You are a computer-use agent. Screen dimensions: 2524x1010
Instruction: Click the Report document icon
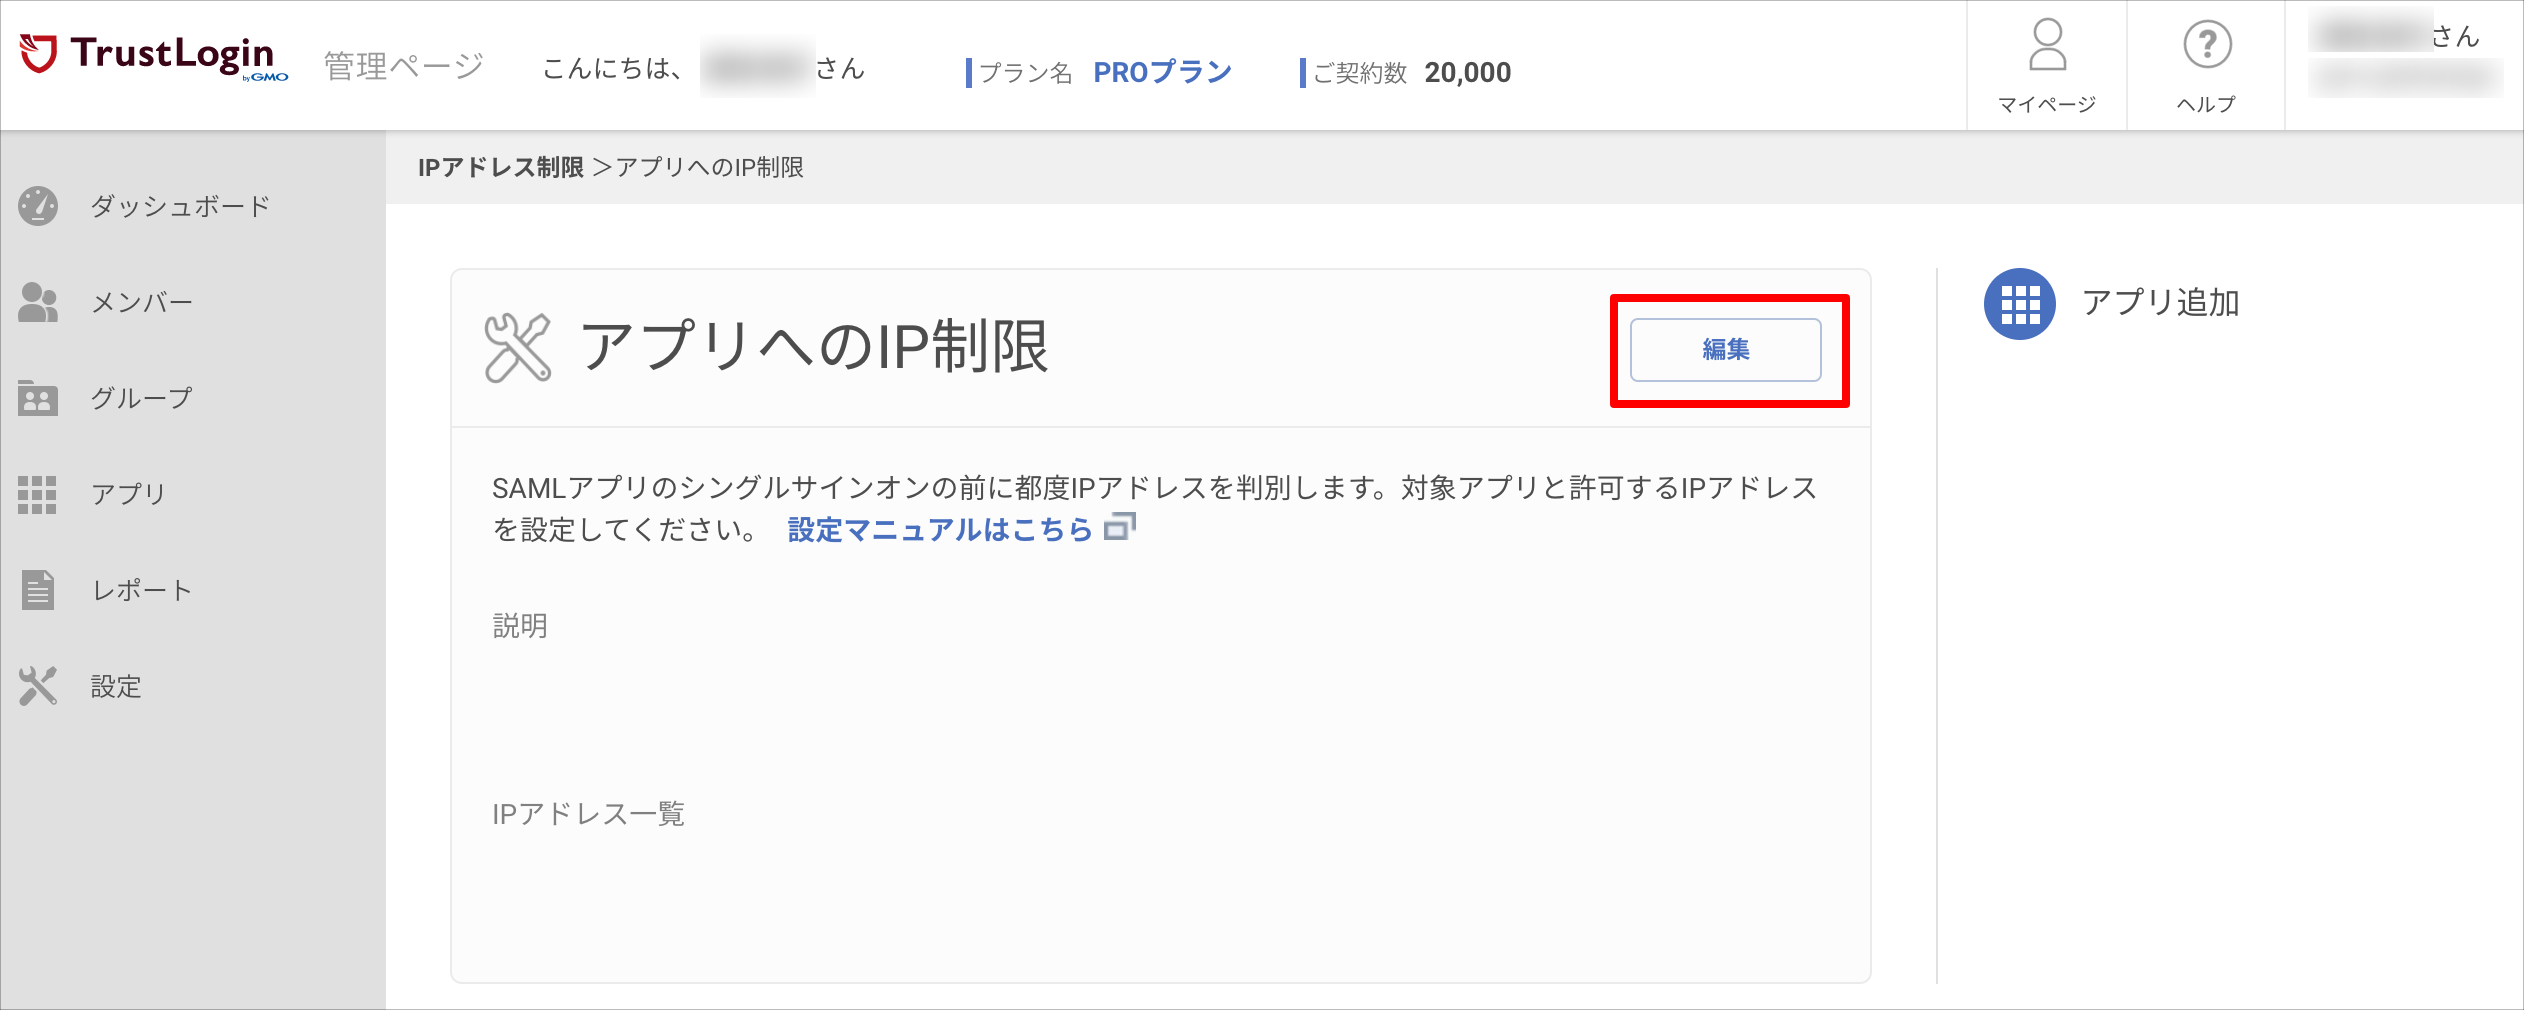(38, 590)
